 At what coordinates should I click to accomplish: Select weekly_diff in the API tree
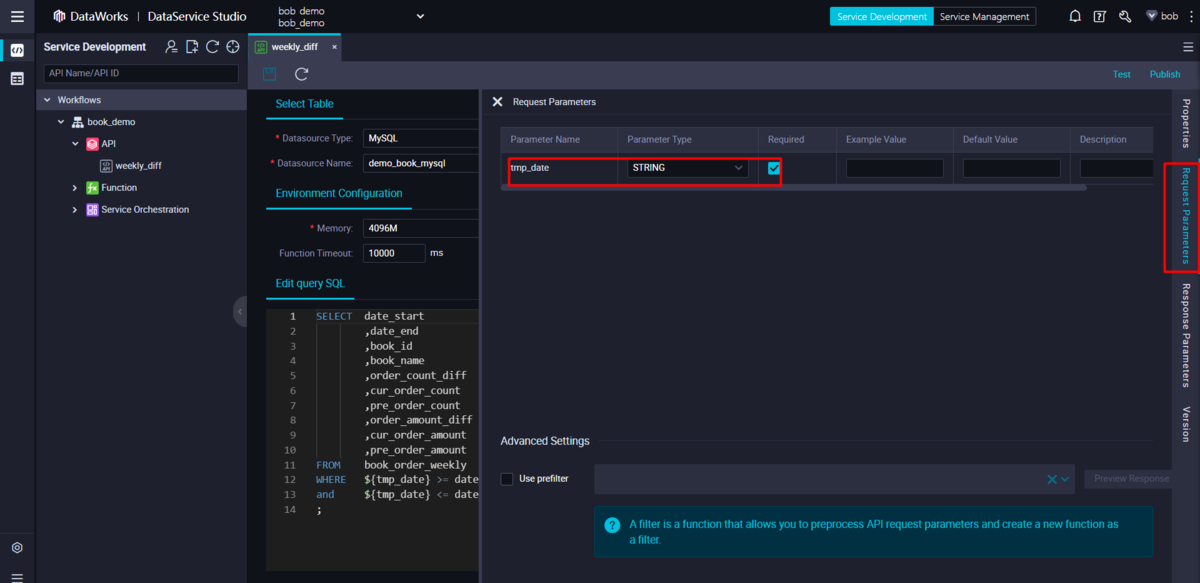(138, 166)
